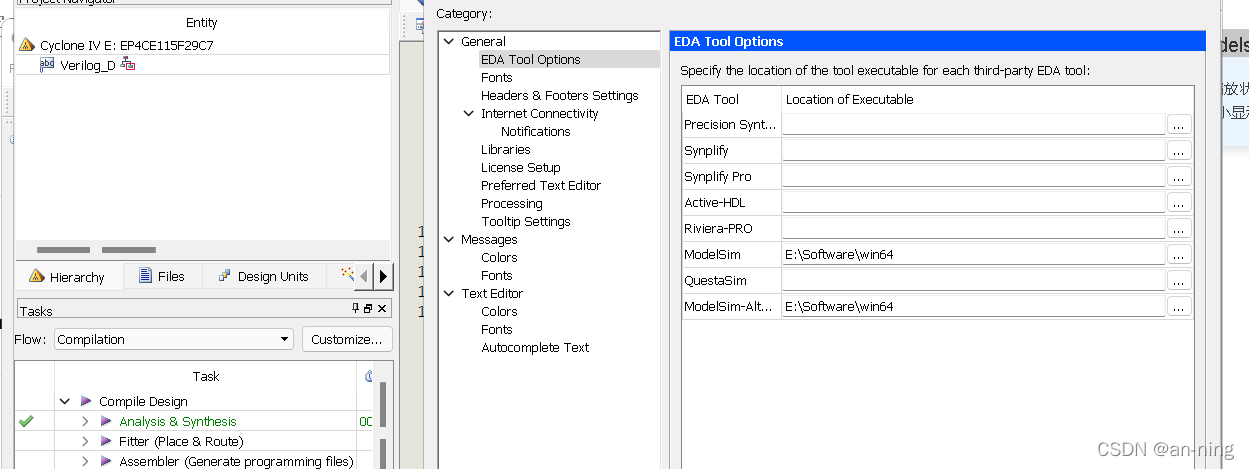The height and width of the screenshot is (469, 1249).
Task: Select Colors under Messages
Action: click(x=499, y=257)
